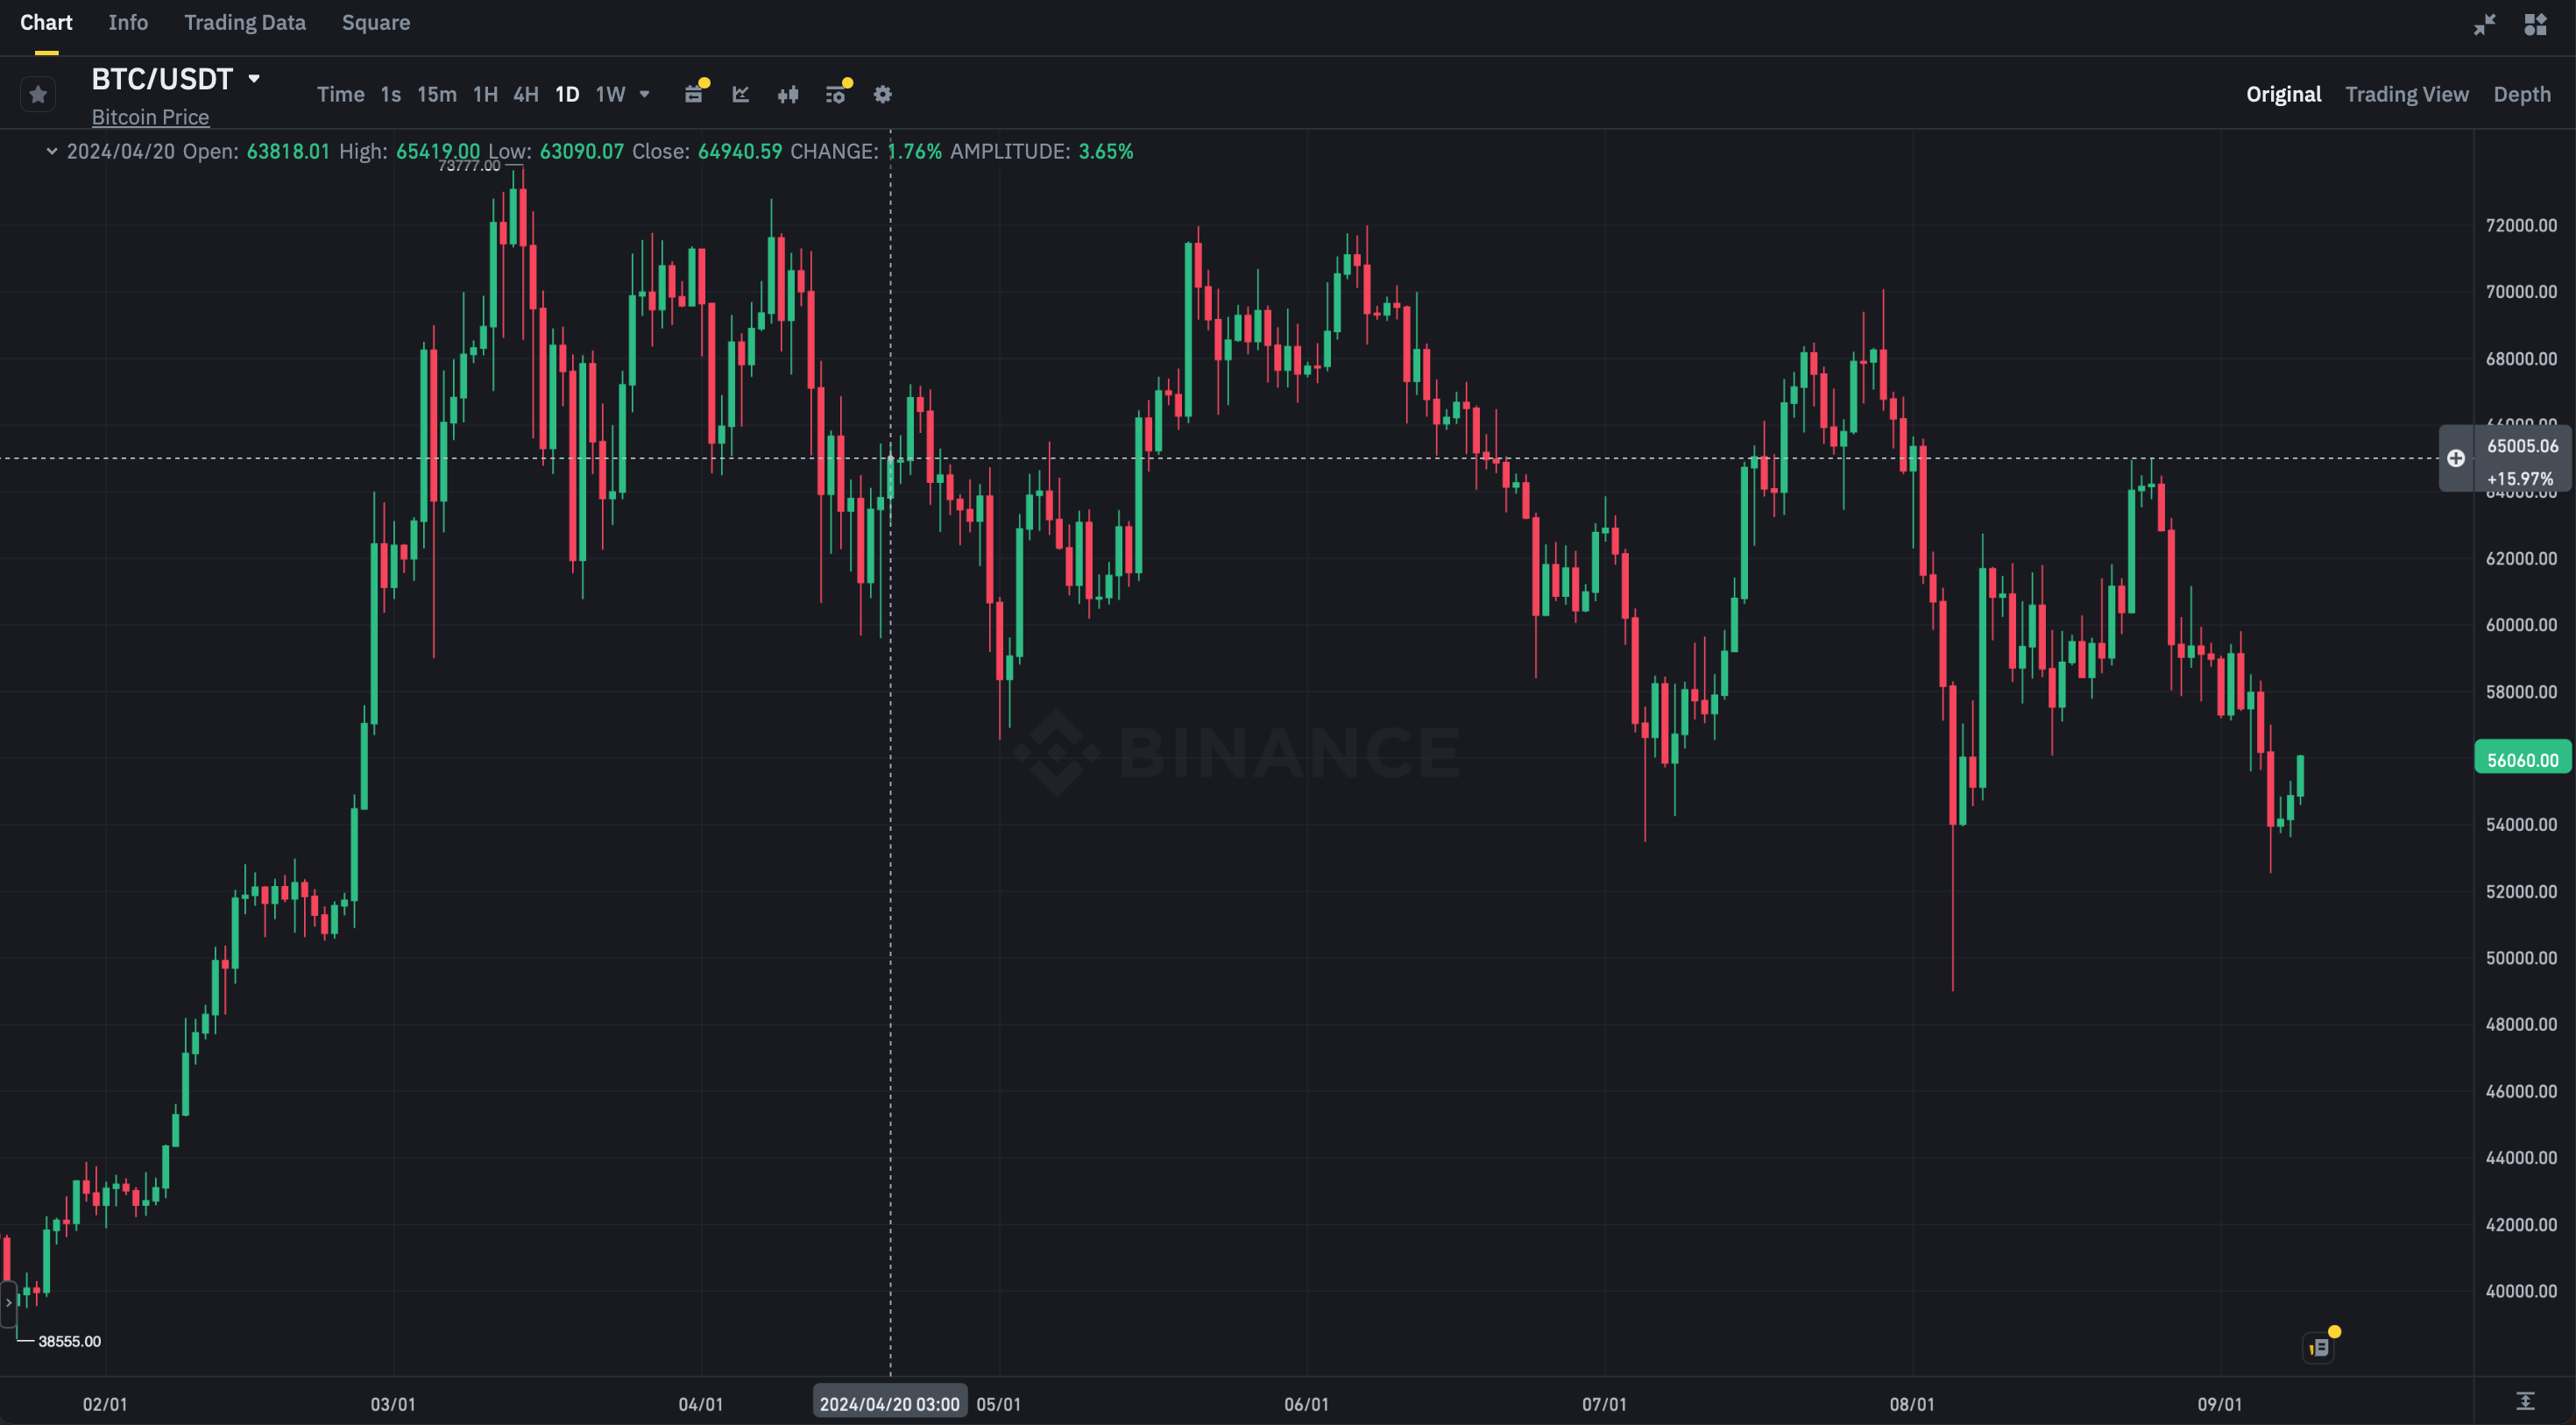Select the 1D interval

click(x=567, y=94)
